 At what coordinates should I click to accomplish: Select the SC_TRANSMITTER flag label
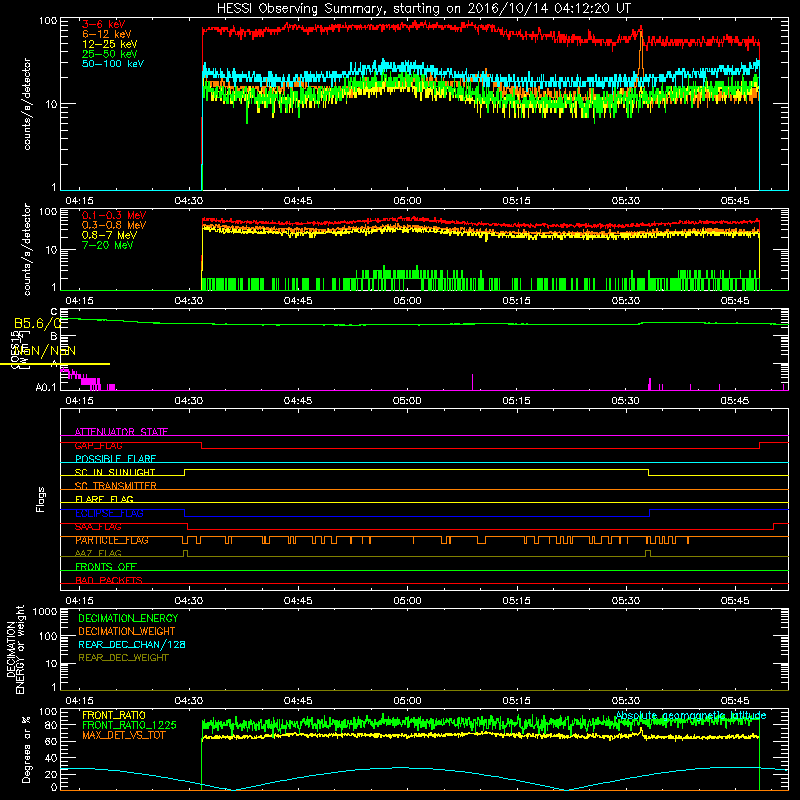coord(115,486)
